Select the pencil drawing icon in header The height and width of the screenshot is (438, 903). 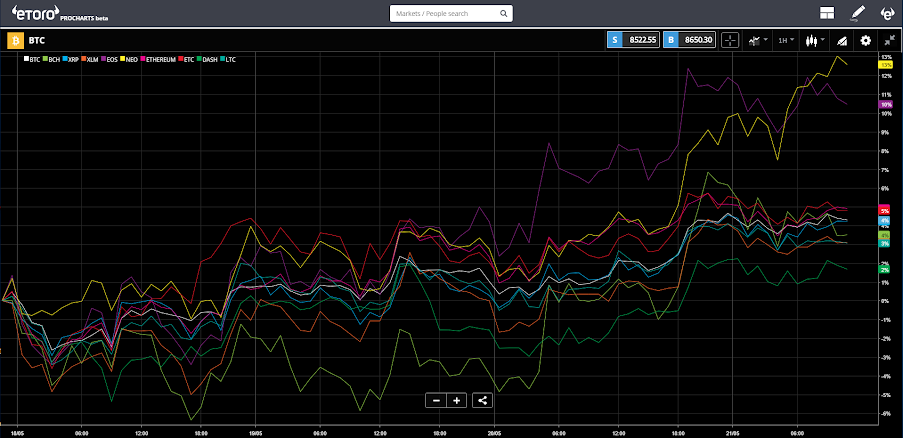(858, 13)
